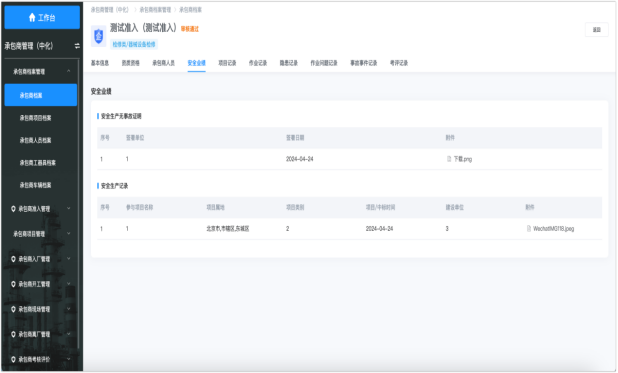Click the pin icon beside 承包商入厂管理
Viewport: 618px width, 373px height.
click(13, 259)
